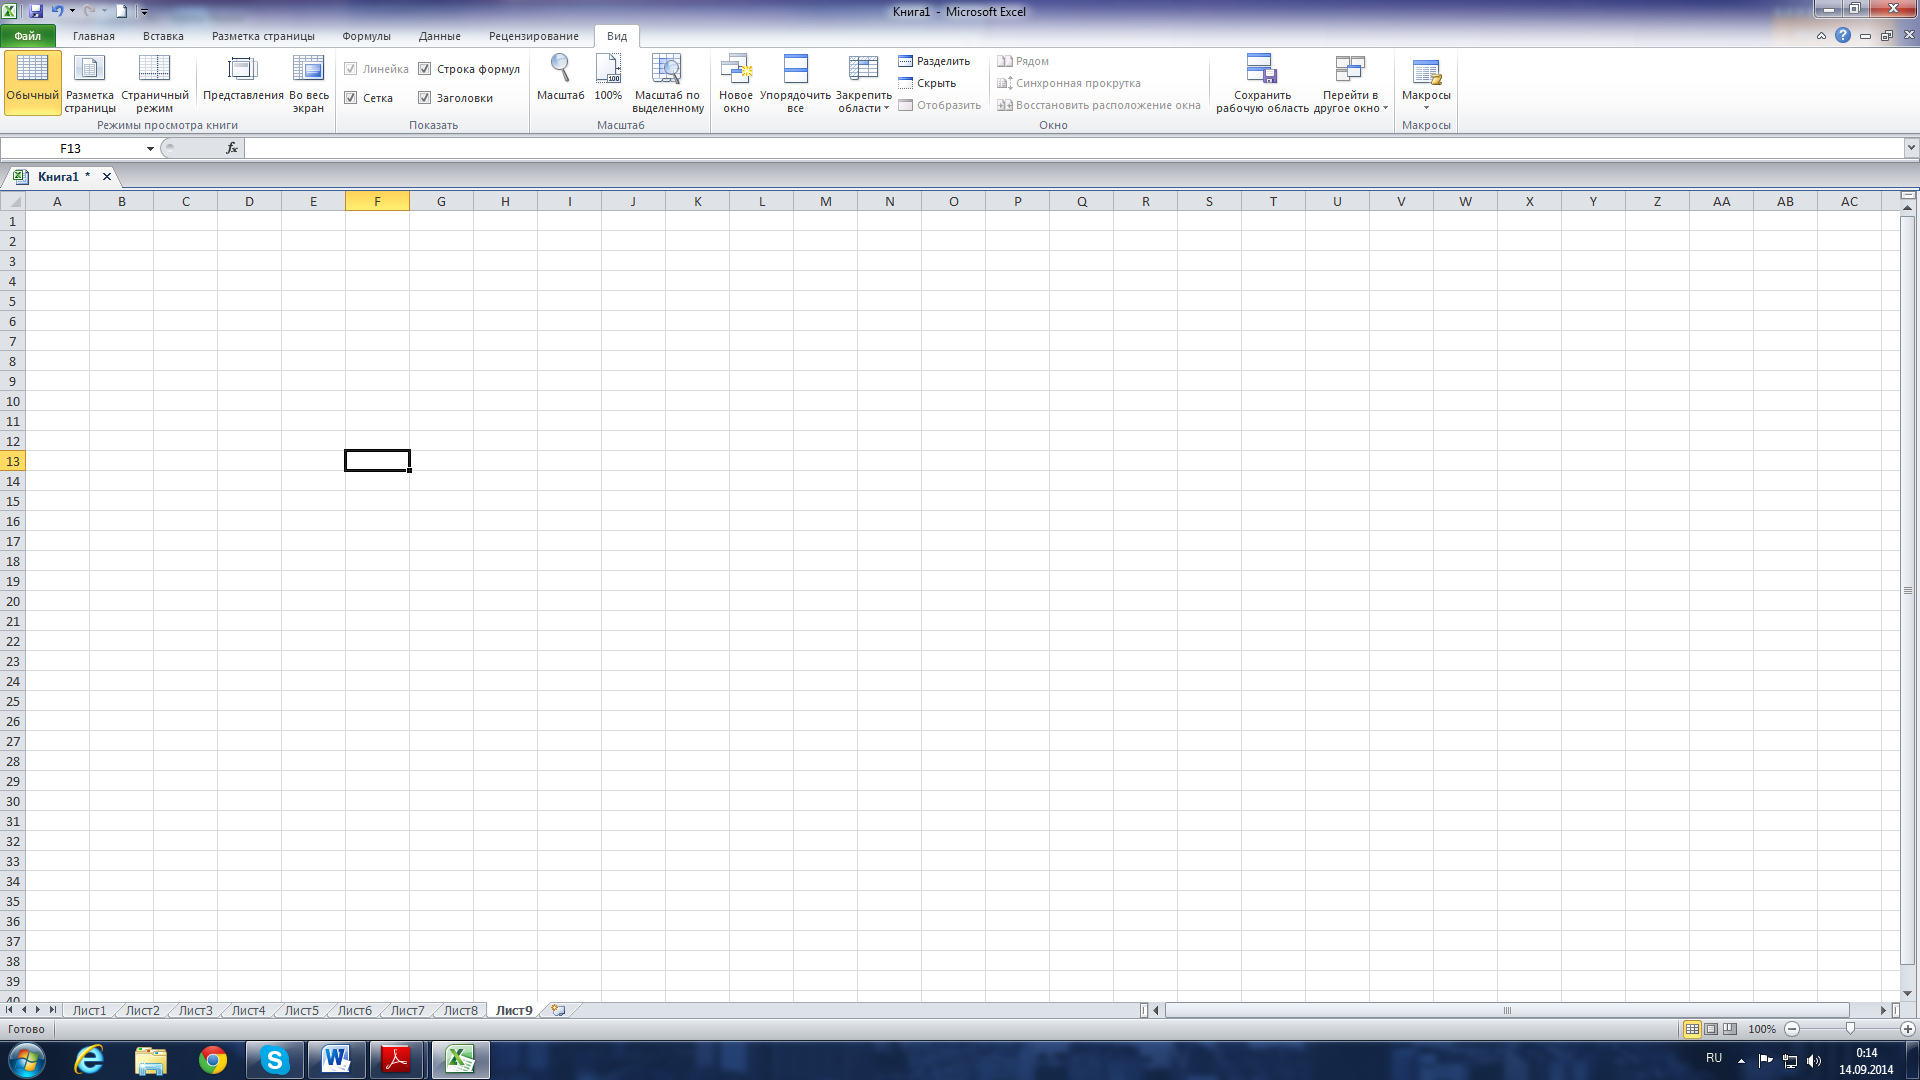Click Масштаб по выделенному zoom to selection

(x=668, y=82)
